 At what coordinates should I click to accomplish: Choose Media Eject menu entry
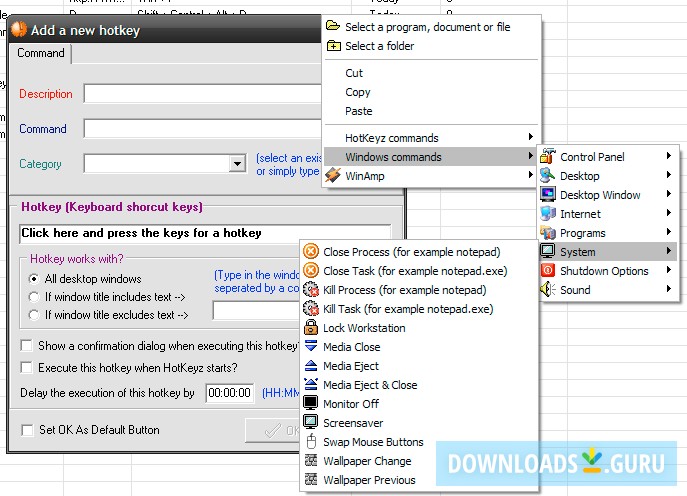pyautogui.click(x=419, y=366)
